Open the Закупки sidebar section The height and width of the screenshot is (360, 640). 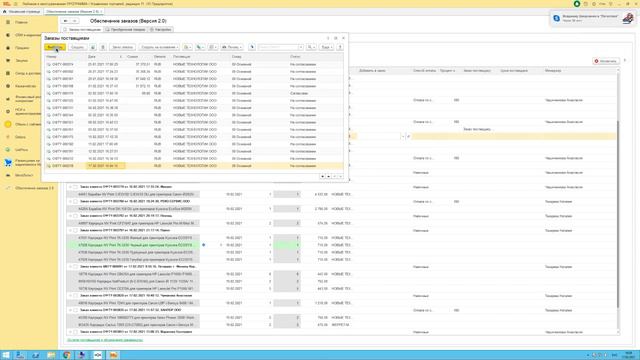[x=22, y=60]
